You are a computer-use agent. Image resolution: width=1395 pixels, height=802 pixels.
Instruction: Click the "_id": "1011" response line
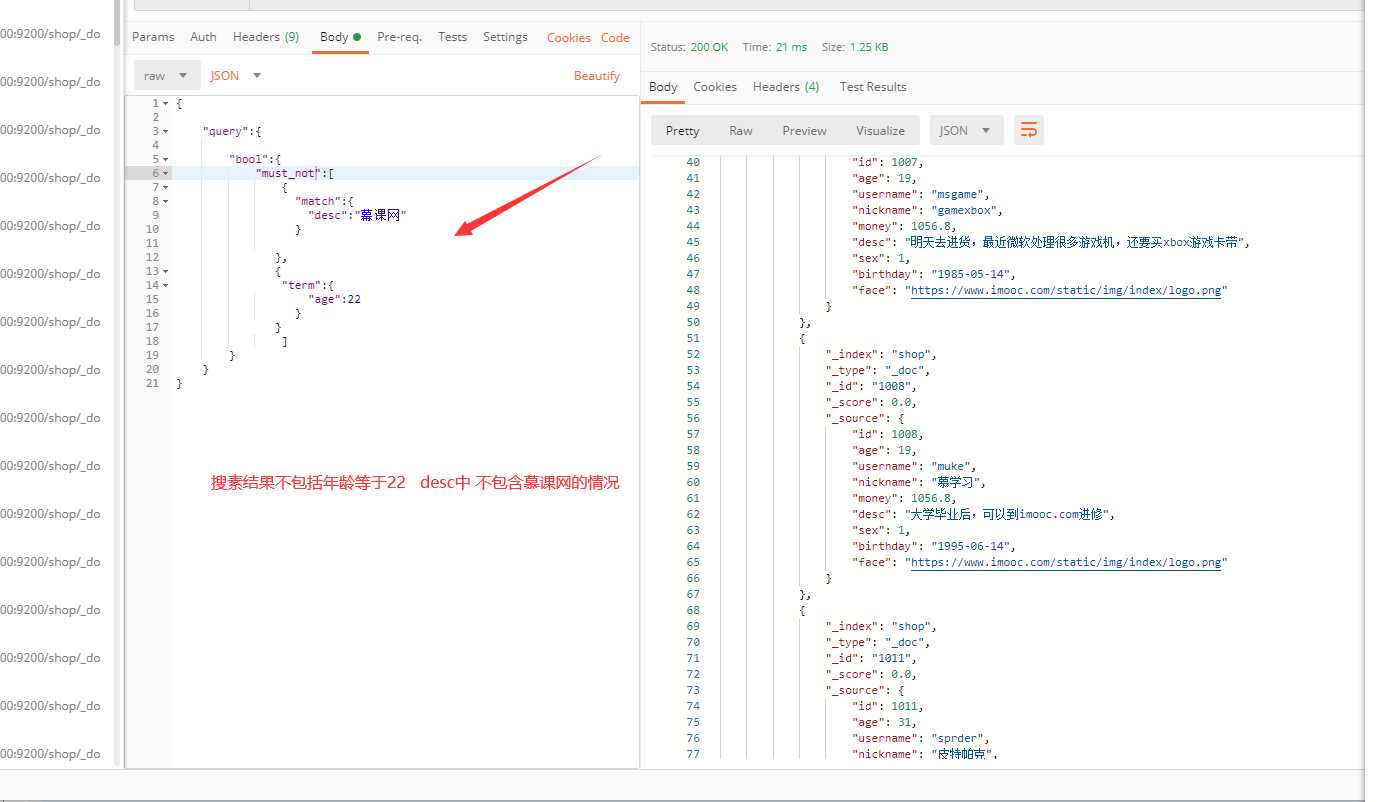point(871,658)
